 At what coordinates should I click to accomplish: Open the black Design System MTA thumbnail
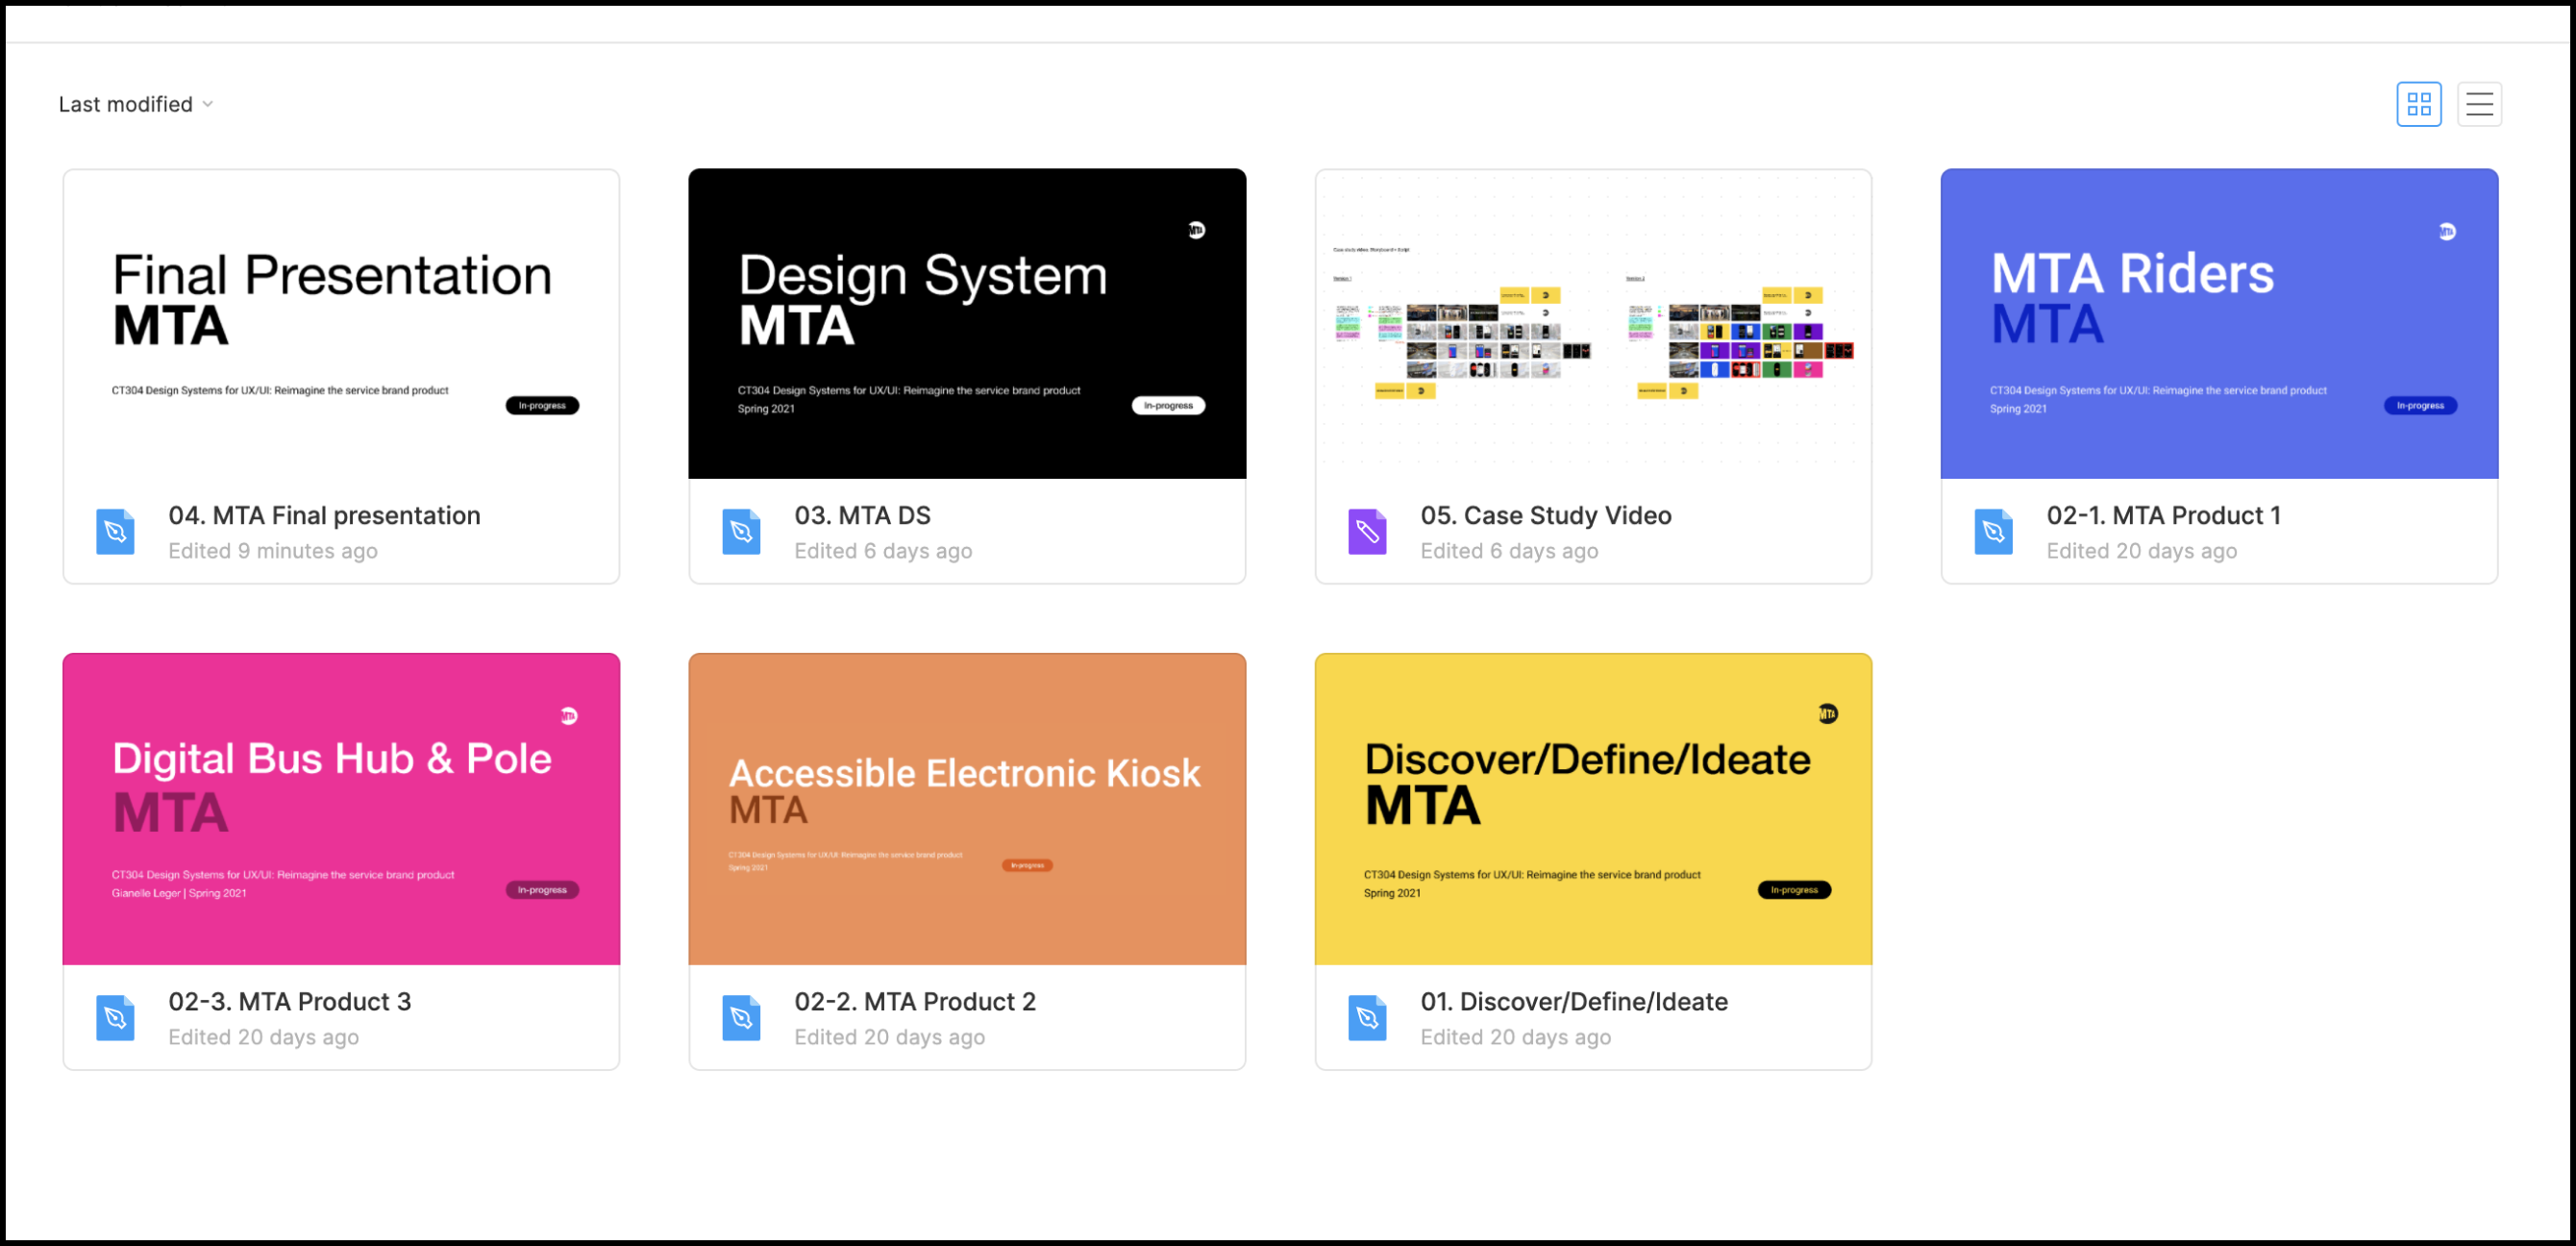click(x=967, y=324)
